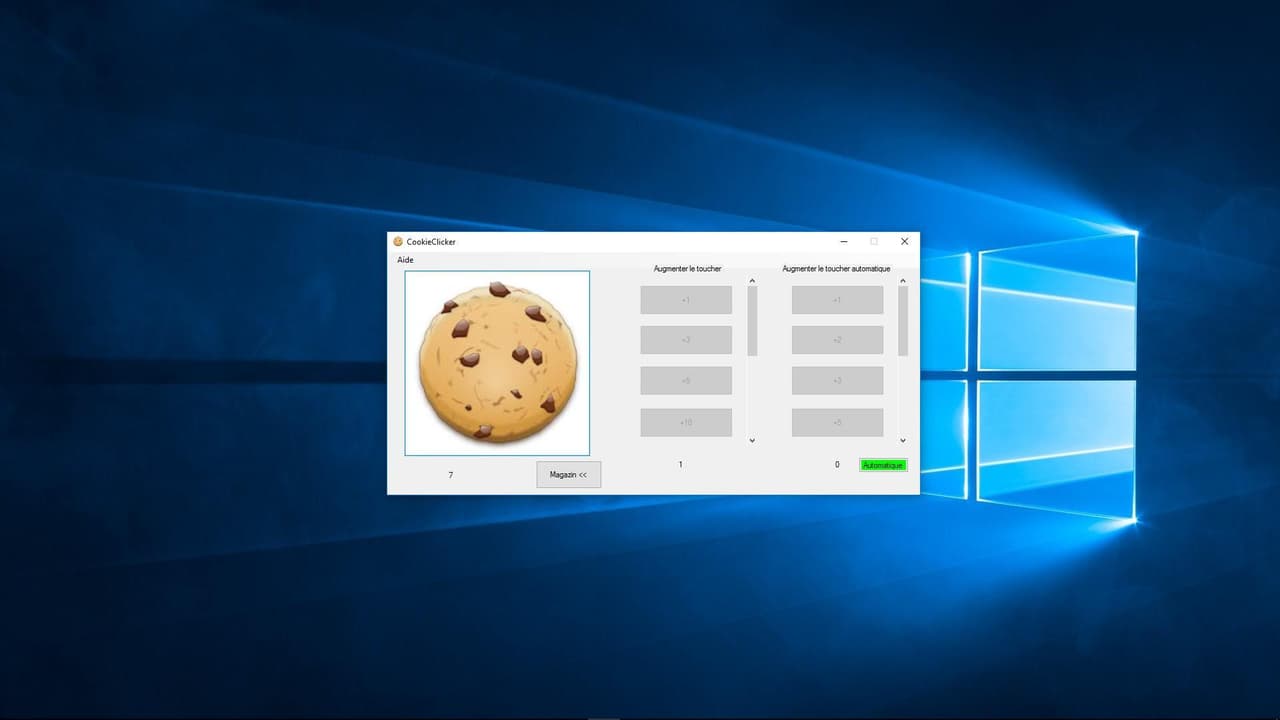This screenshot has height=720, width=1280.
Task: Buy +3 under Augmenter le toucher
Action: tap(686, 340)
